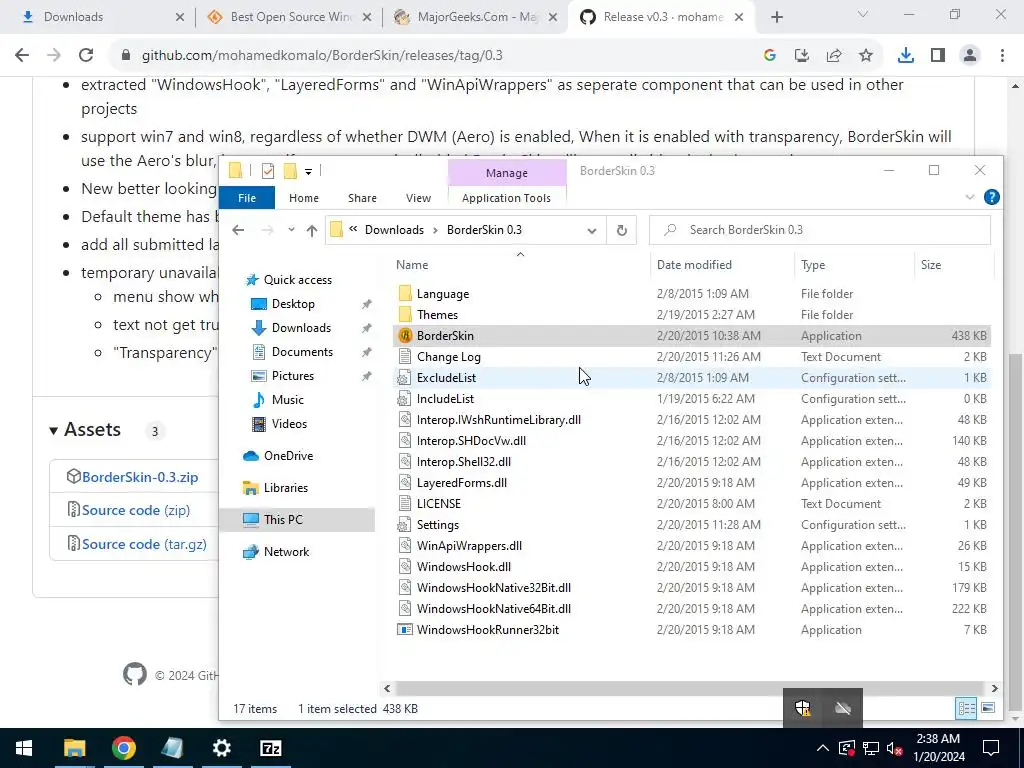Bookmark this page with the star icon
1024x768 pixels.
866,56
